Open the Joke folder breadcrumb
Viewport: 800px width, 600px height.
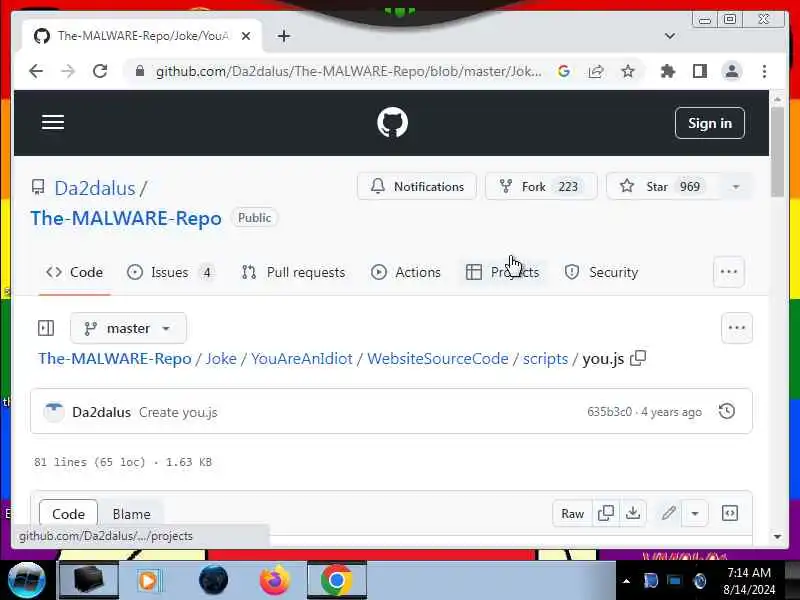(221, 359)
